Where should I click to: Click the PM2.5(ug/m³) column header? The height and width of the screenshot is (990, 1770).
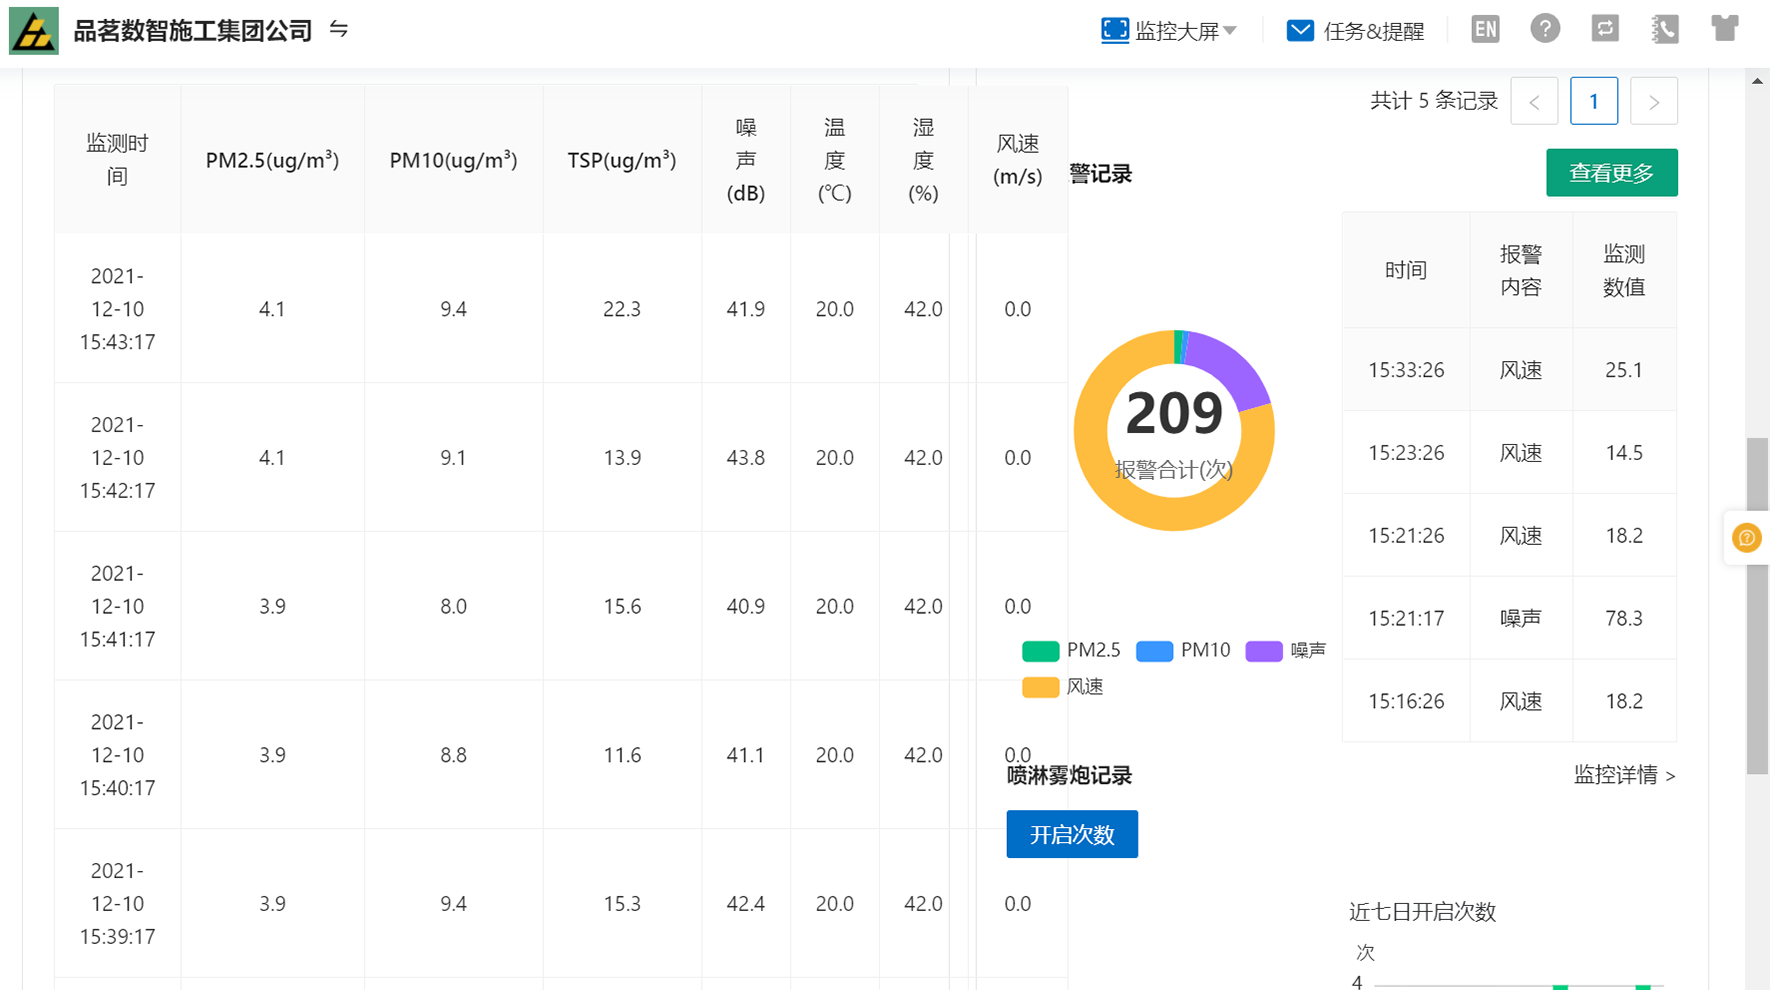click(x=272, y=160)
